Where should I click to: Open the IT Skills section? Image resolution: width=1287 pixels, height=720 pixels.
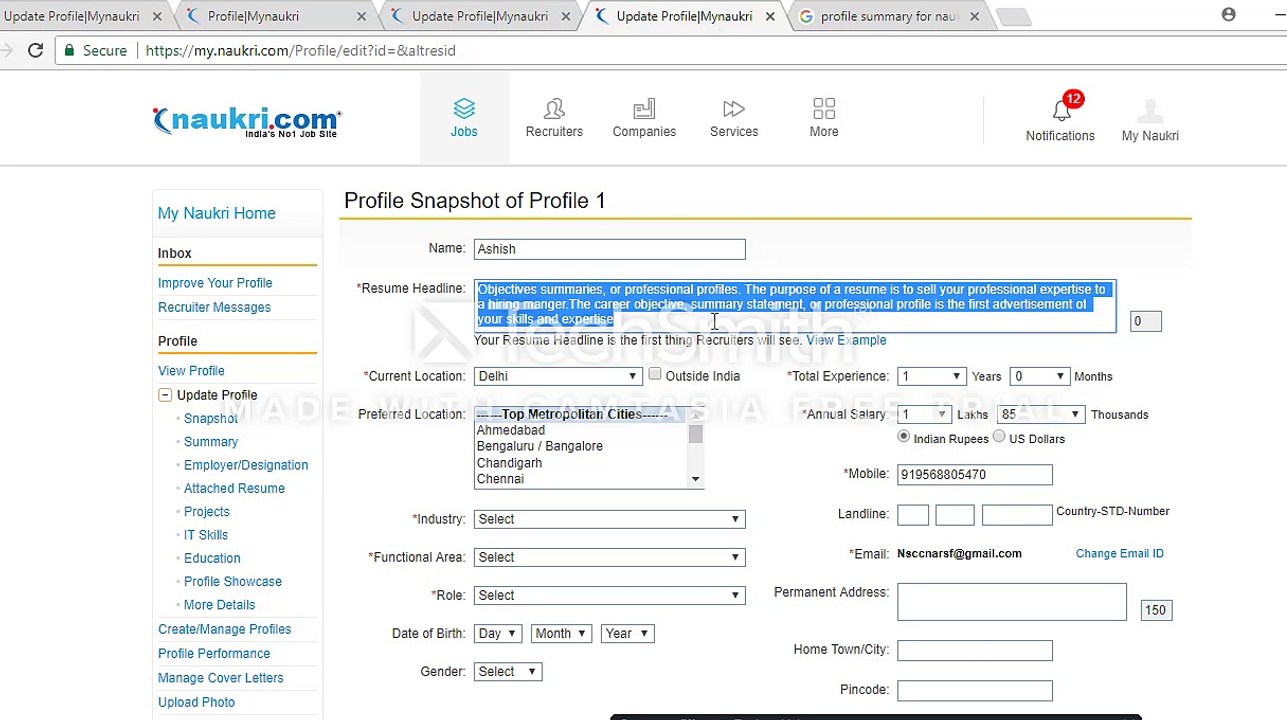click(206, 535)
